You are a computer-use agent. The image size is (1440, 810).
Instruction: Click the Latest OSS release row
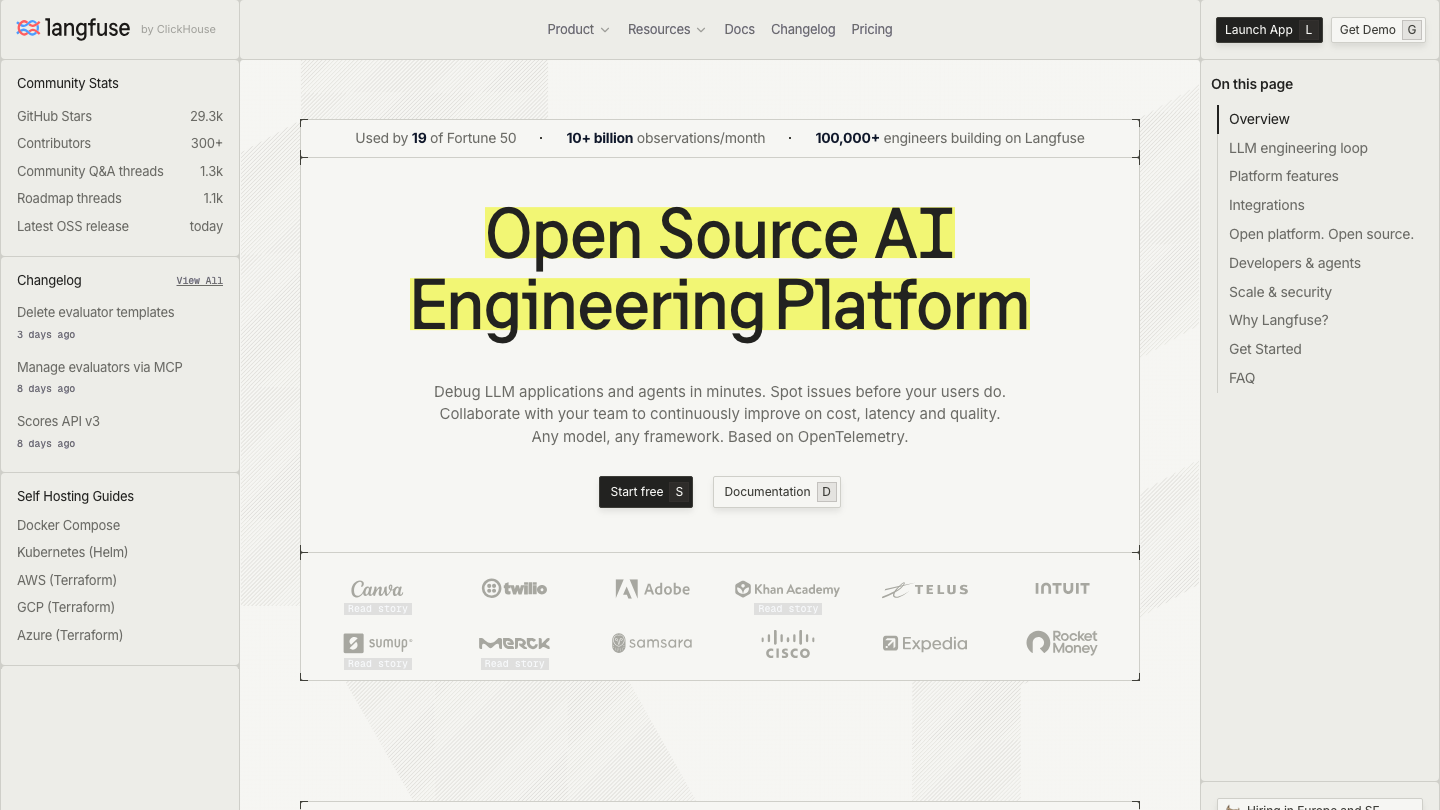(120, 226)
